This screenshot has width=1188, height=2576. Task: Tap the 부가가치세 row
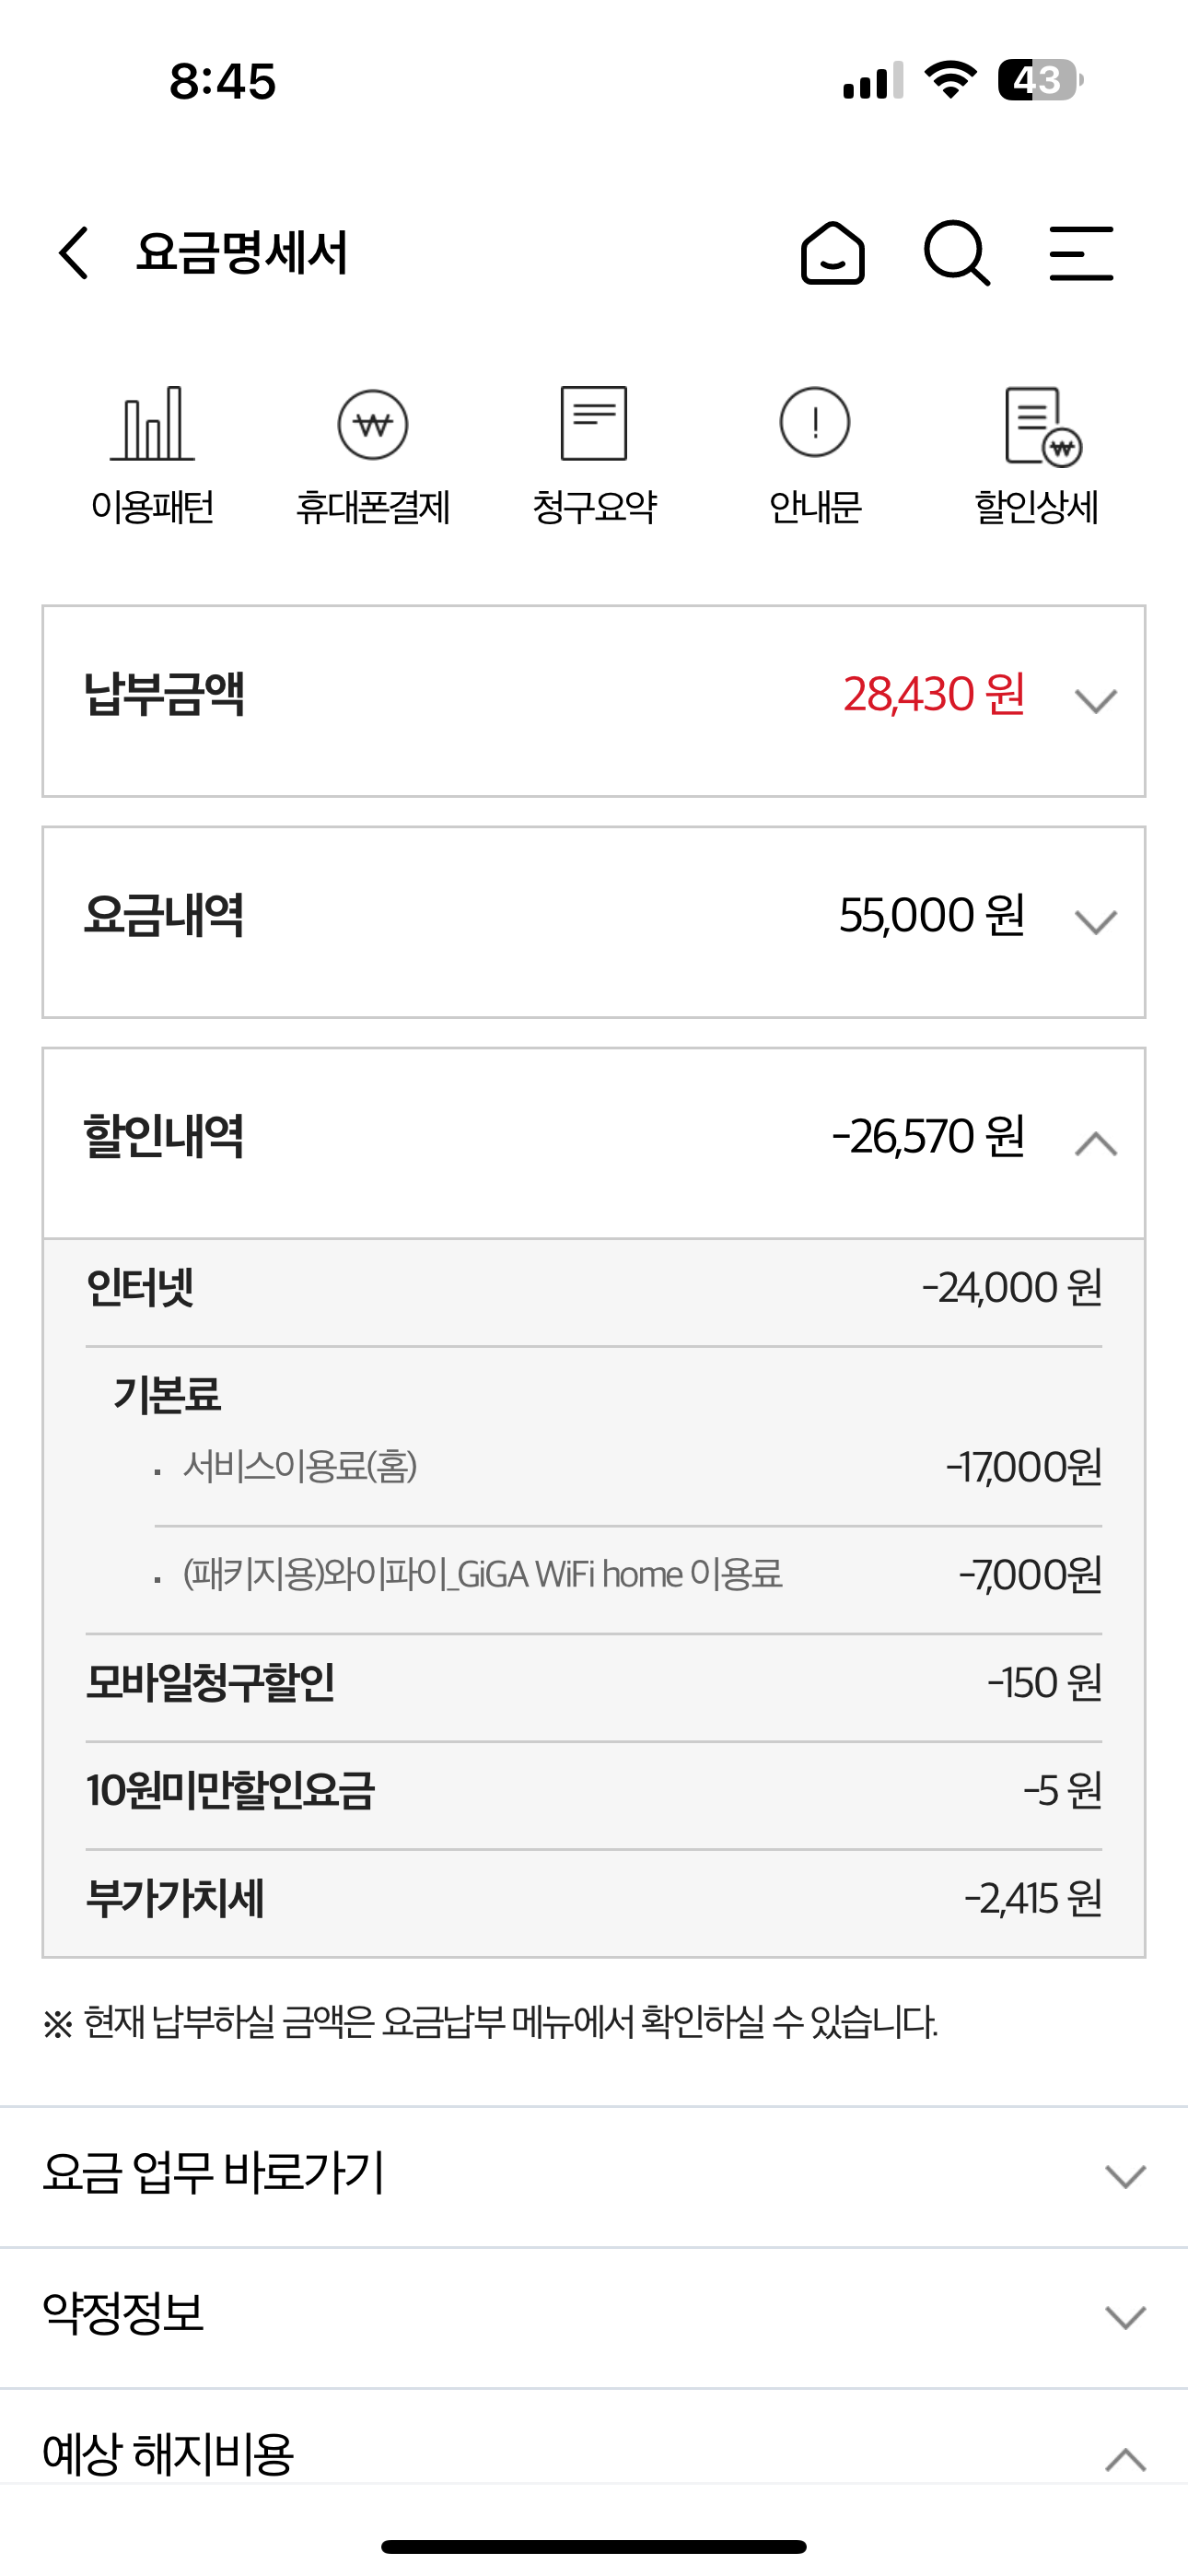coord(594,1899)
